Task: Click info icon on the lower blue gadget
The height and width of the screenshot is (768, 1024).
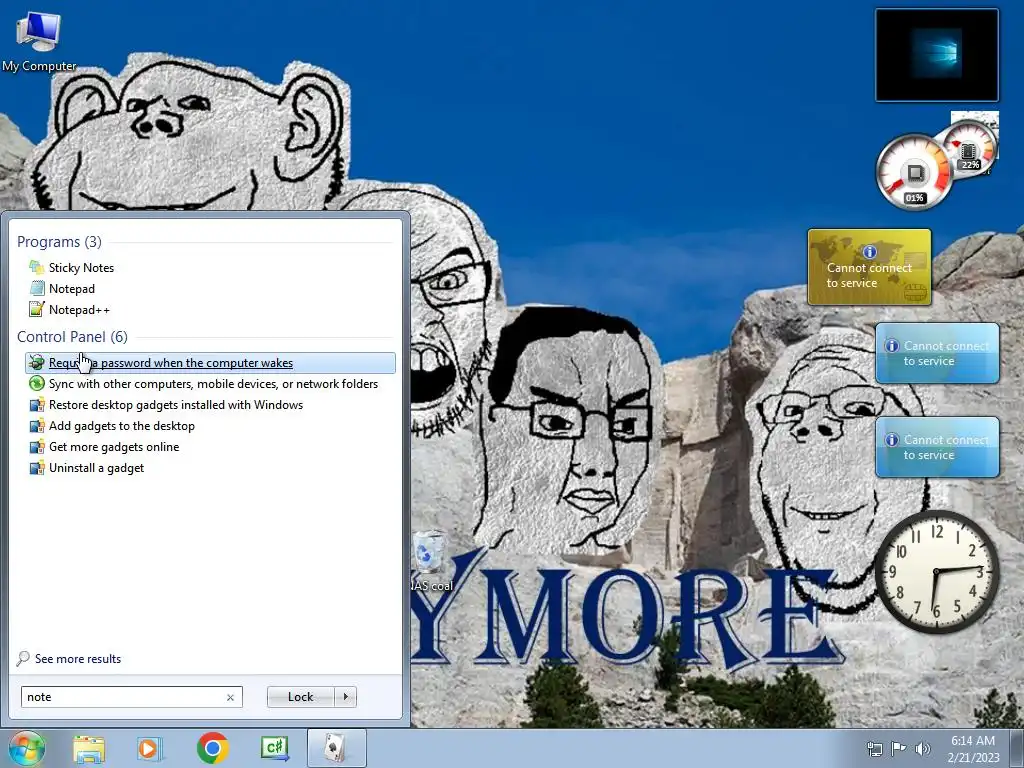Action: pyautogui.click(x=891, y=440)
